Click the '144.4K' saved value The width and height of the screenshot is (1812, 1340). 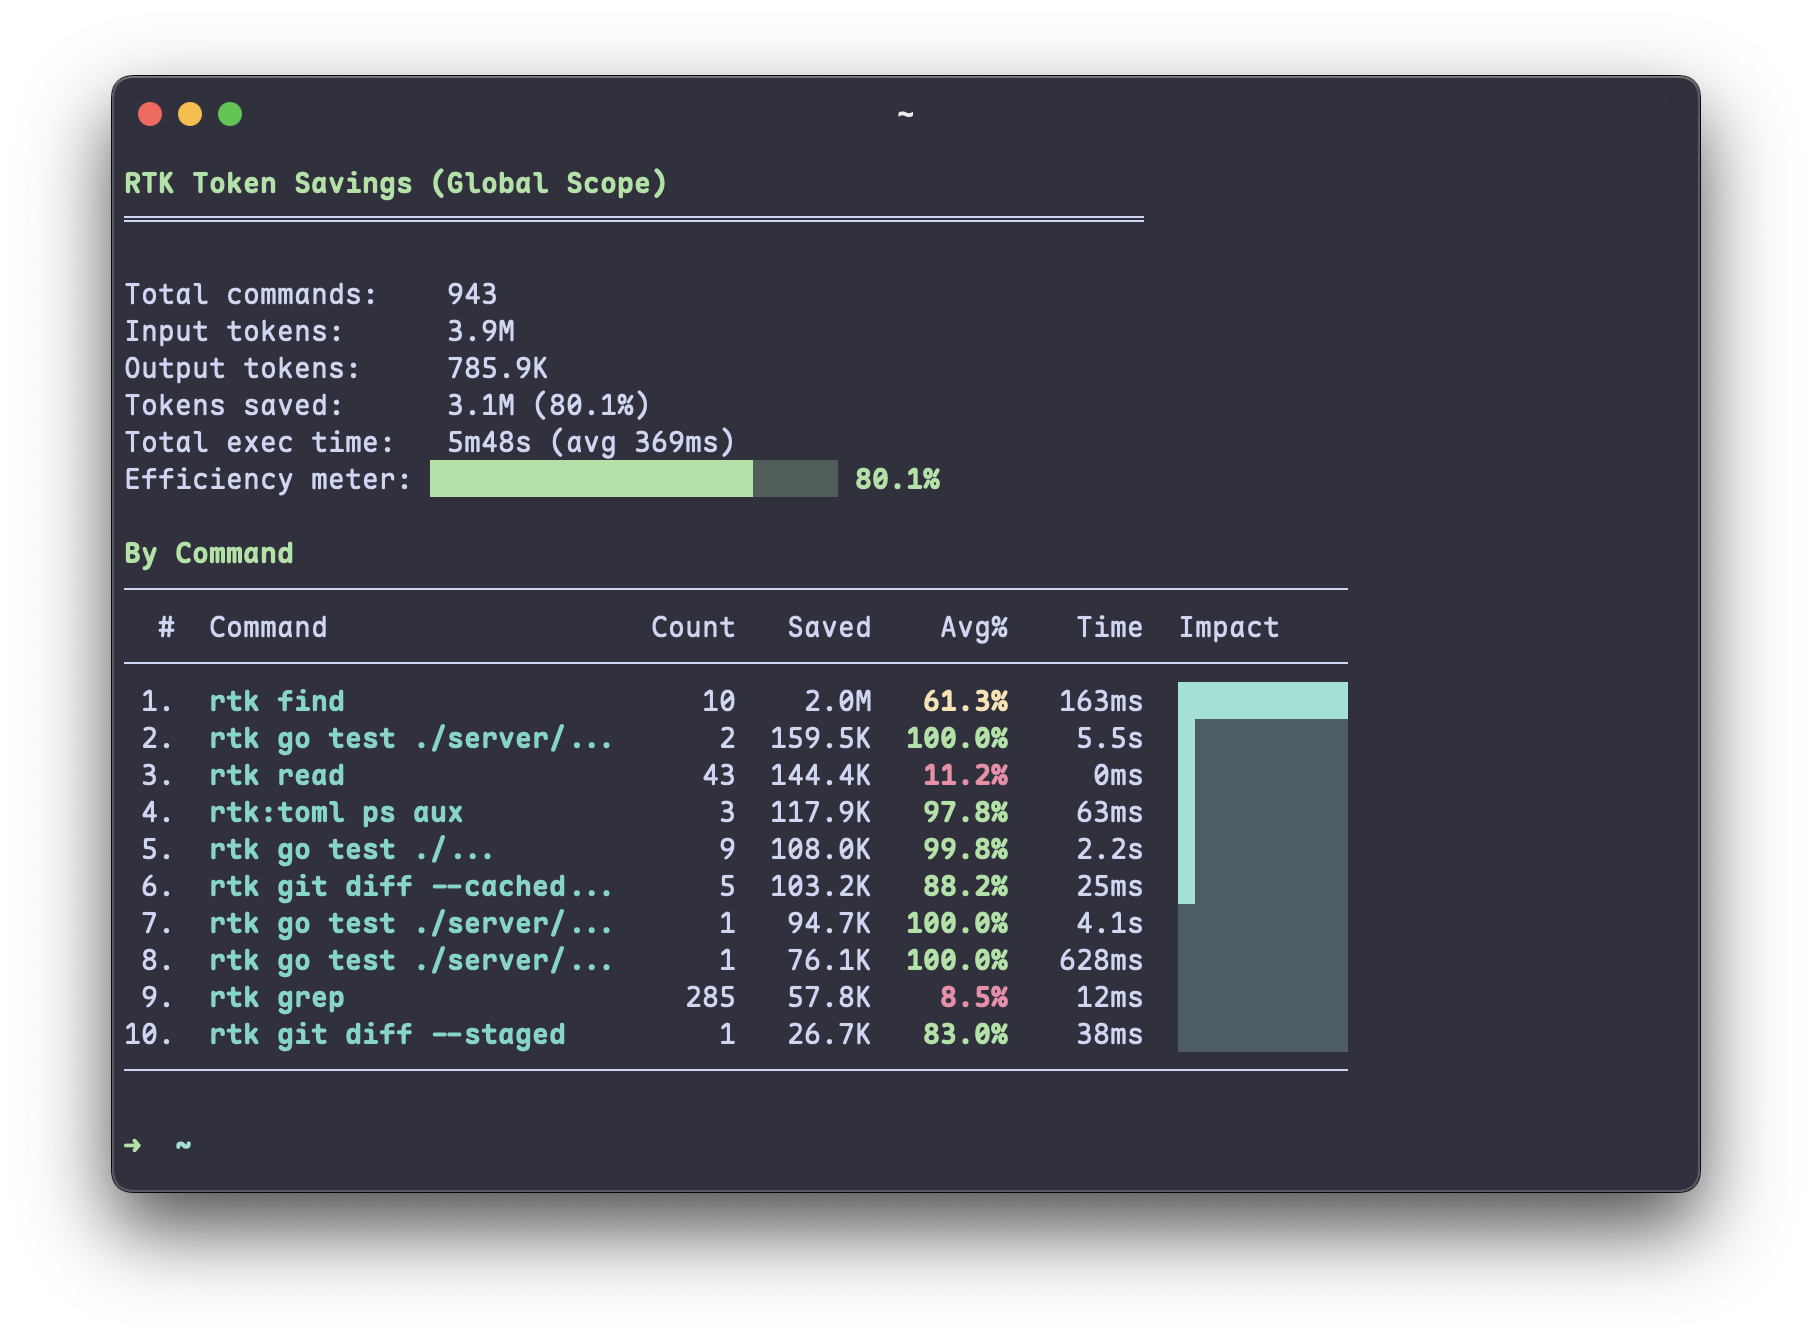[x=821, y=775]
